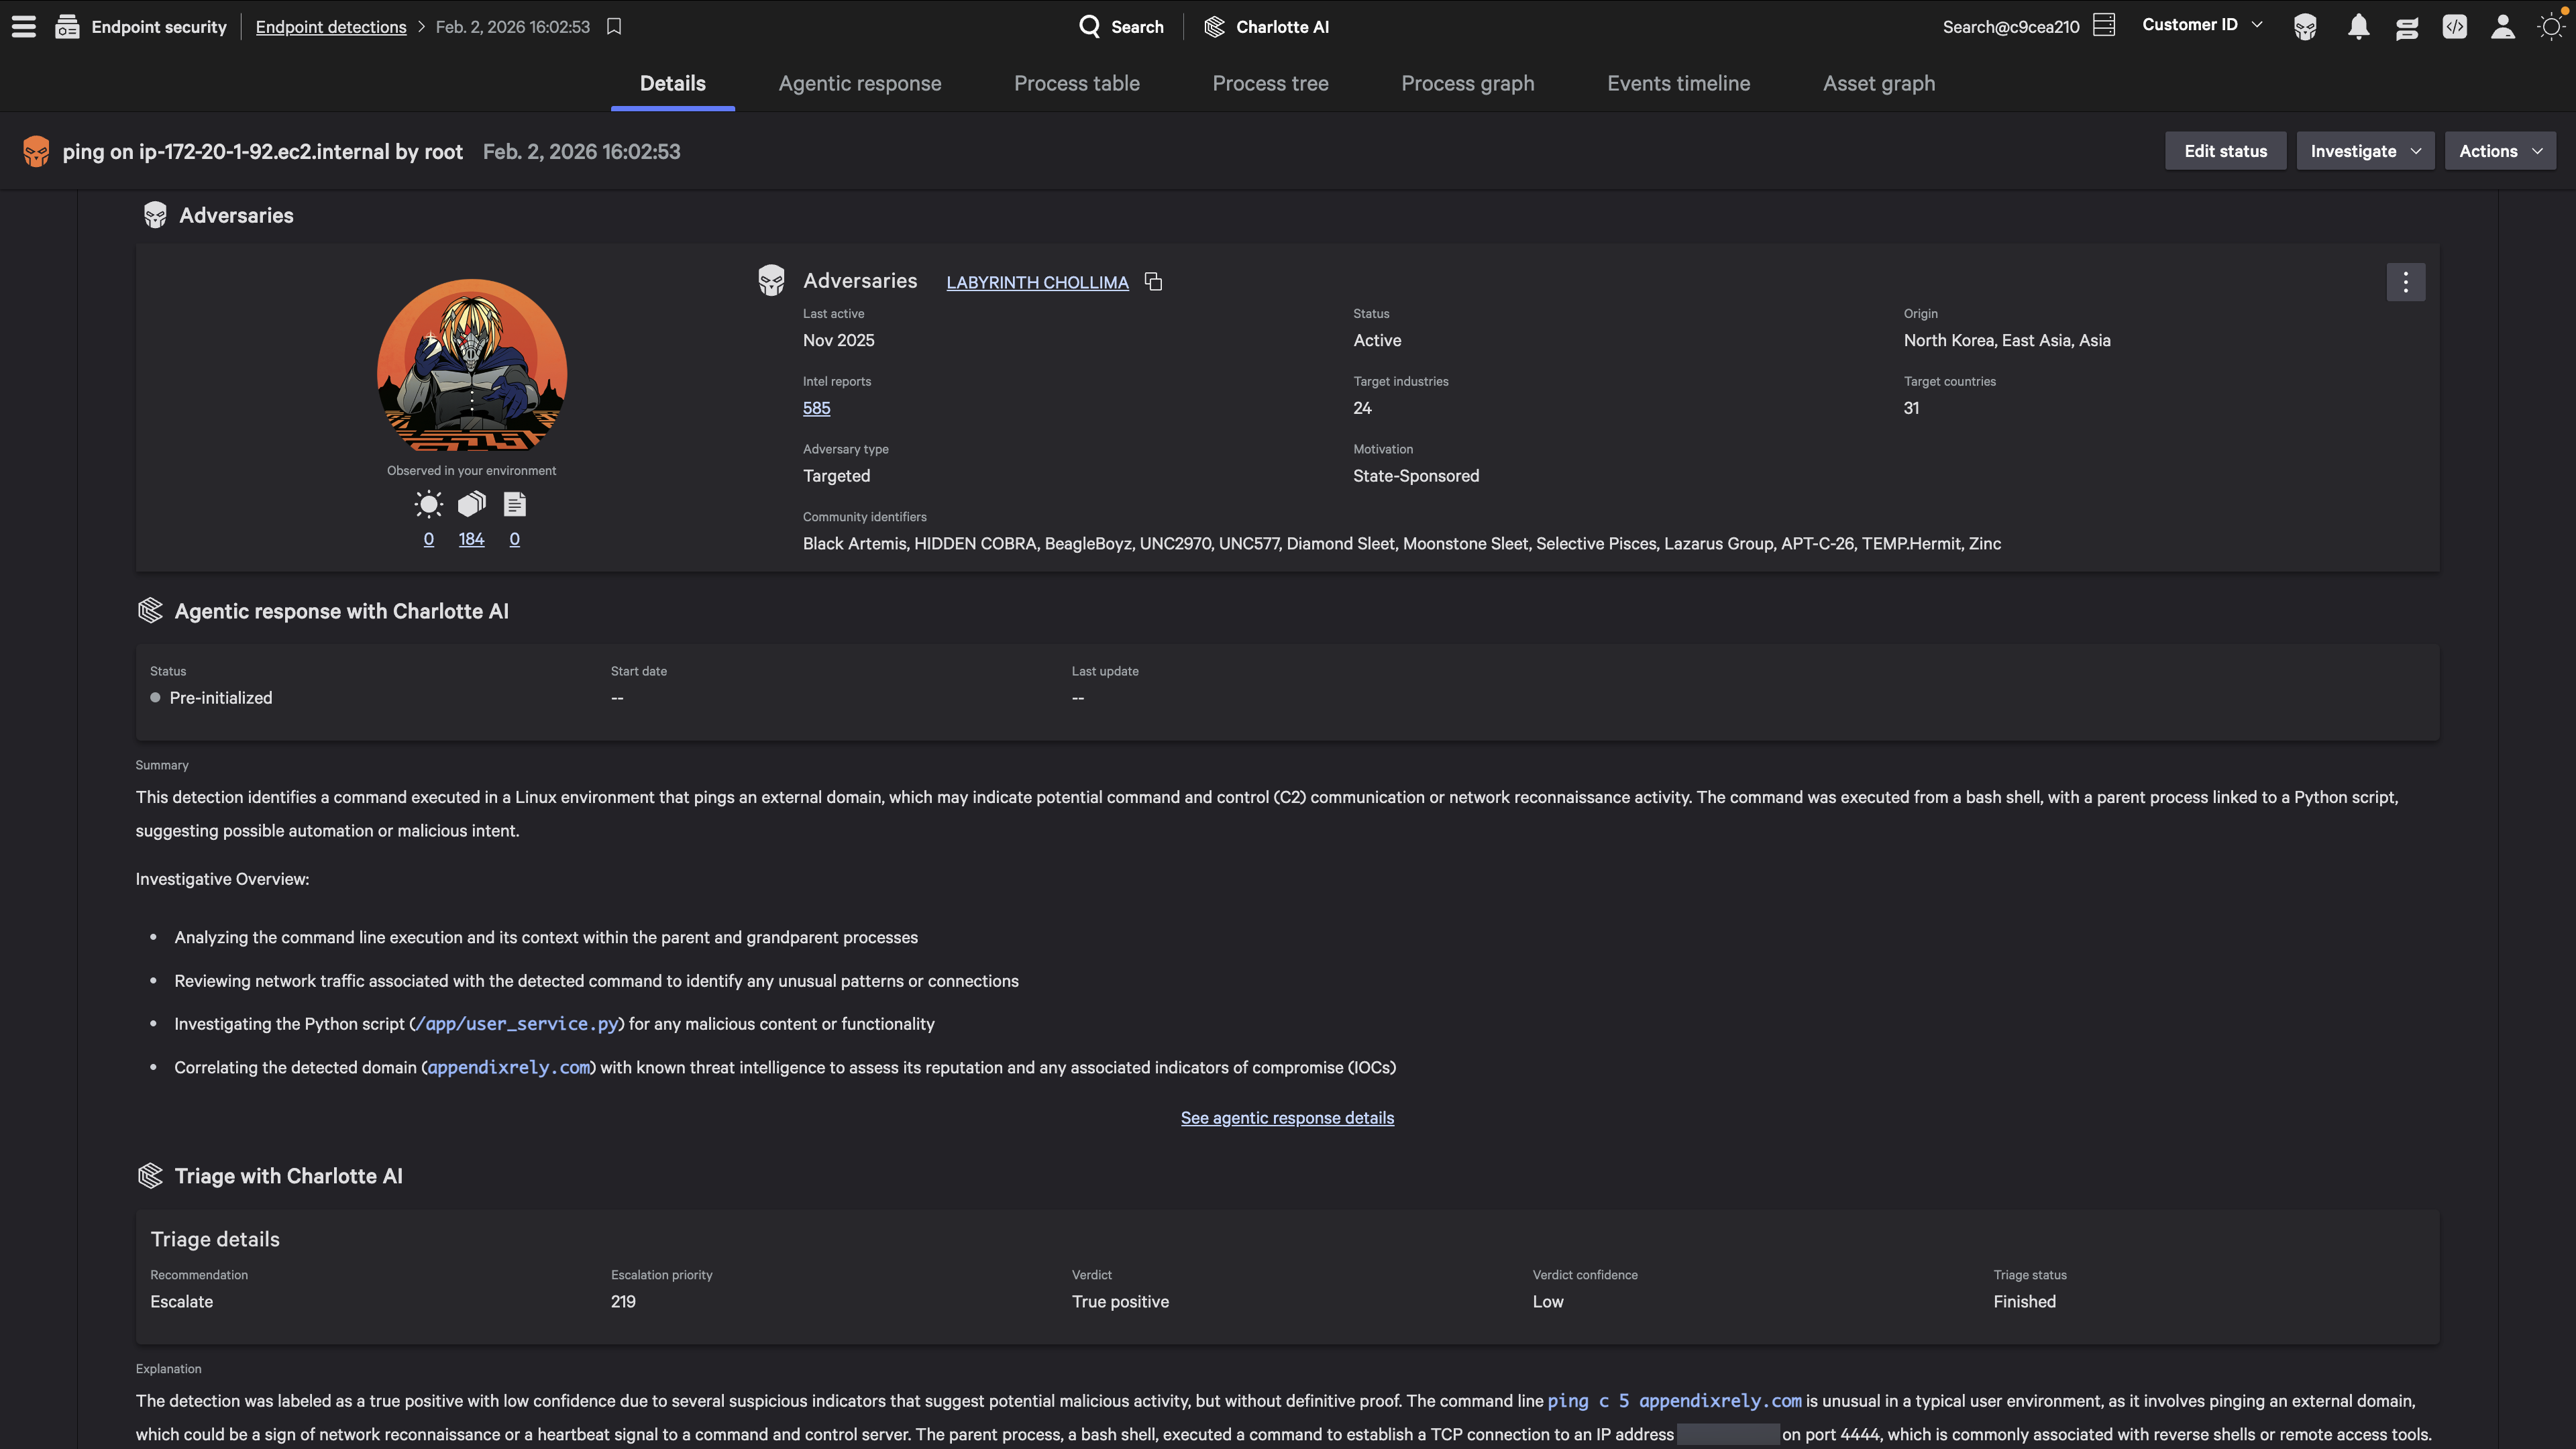2576x1449 pixels.
Task: Open the notifications bell
Action: coord(2358,27)
